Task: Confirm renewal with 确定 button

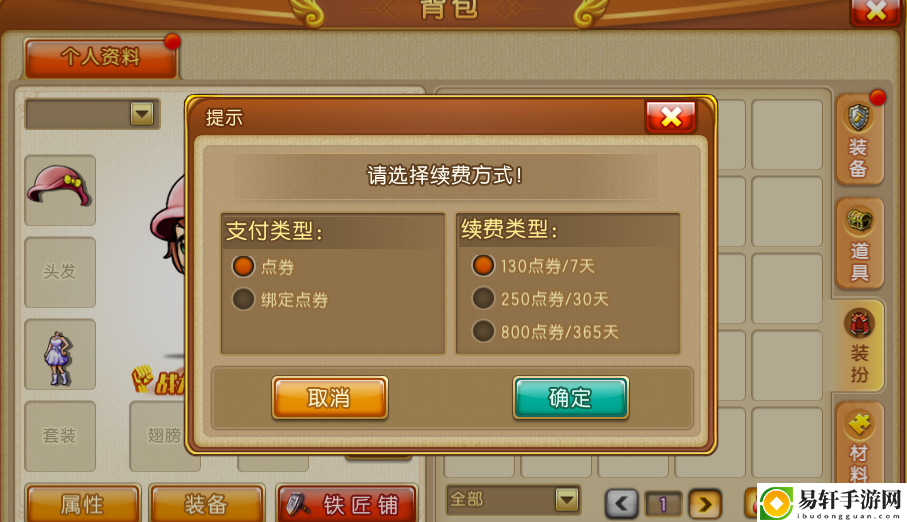Action: point(570,398)
